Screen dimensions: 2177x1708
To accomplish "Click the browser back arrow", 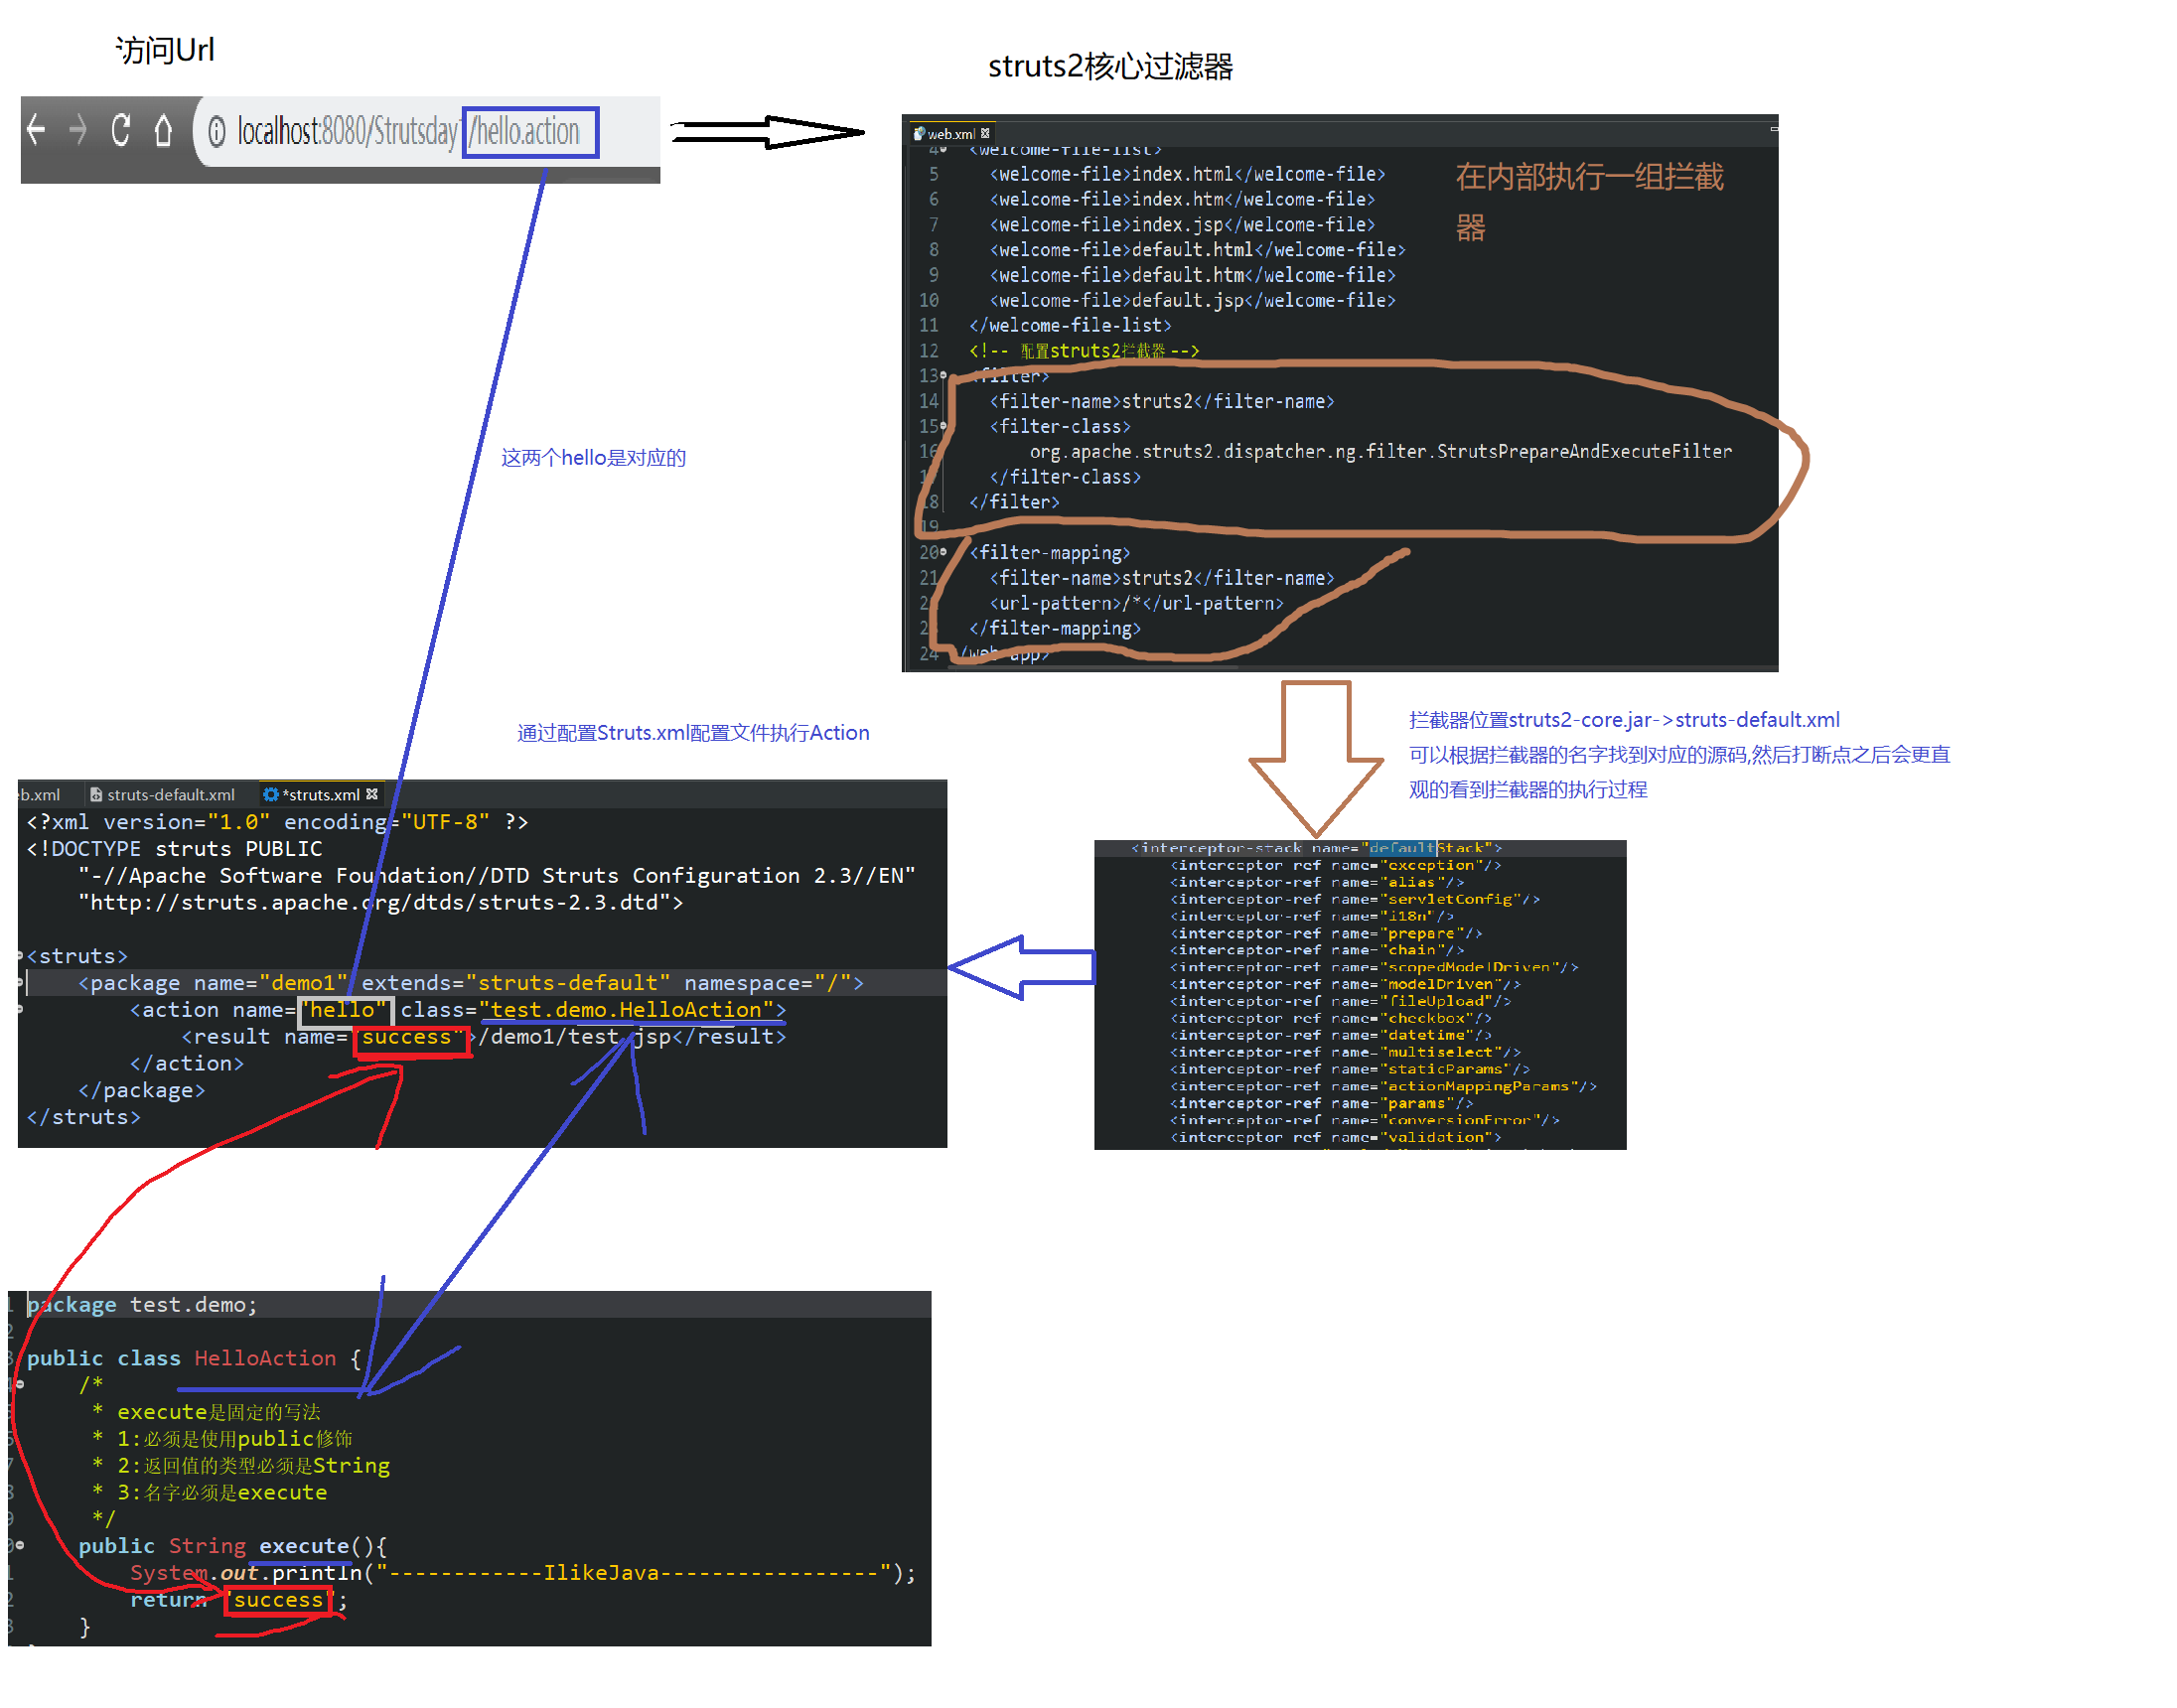I will (36, 130).
